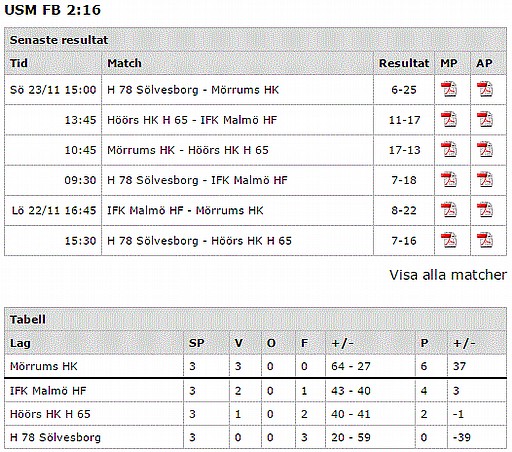Open MP PDF for IFK Malmö HF - Mörrums HK

449,210
